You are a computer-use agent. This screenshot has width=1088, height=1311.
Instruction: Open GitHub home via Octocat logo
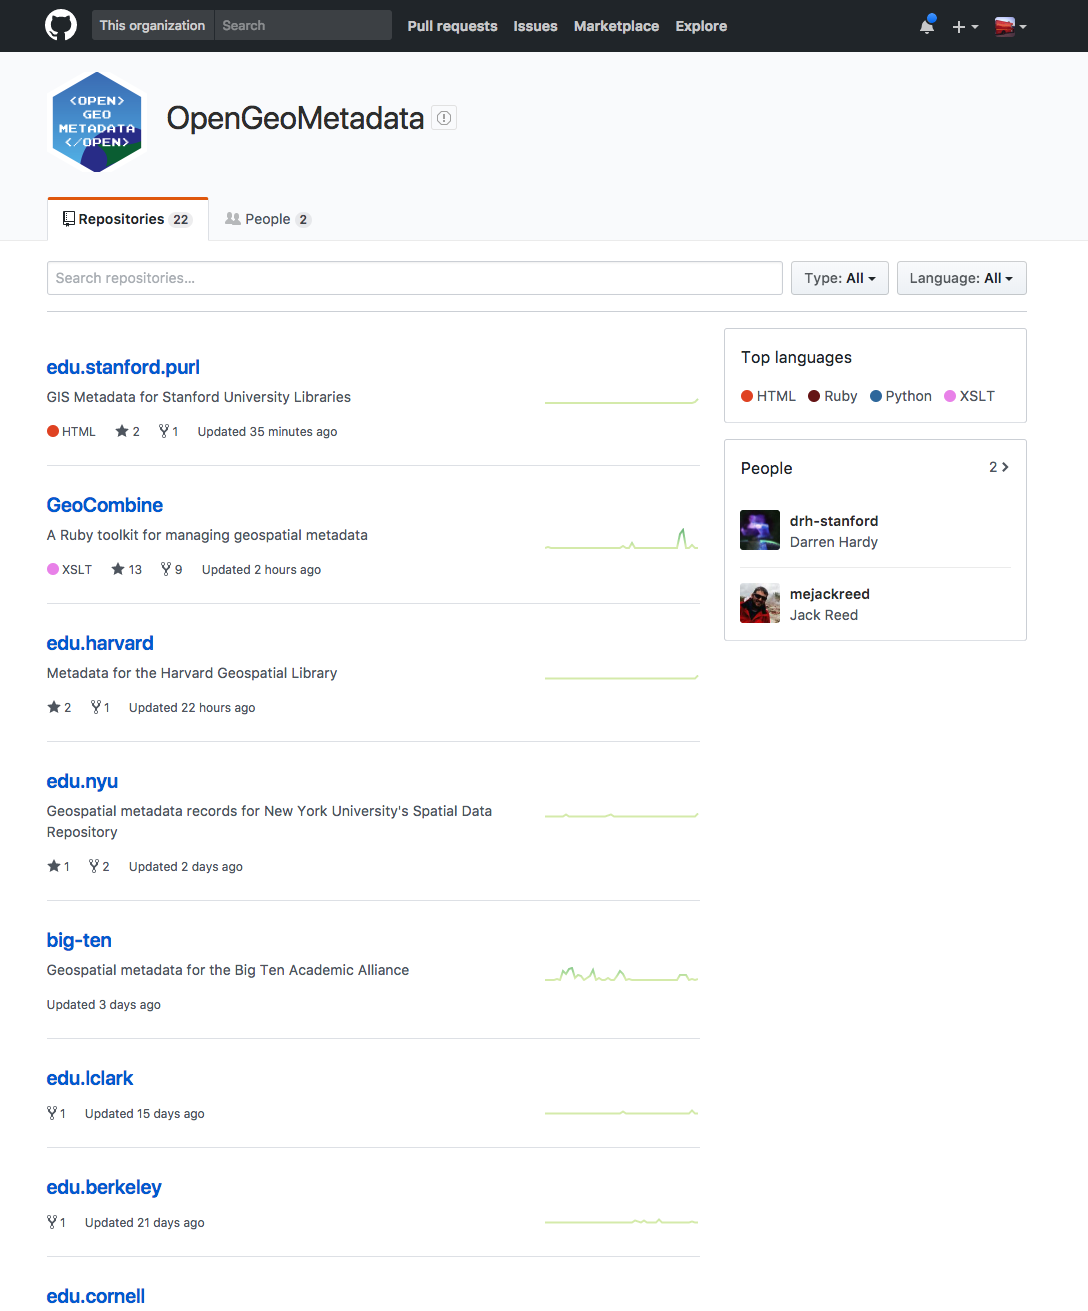pos(61,25)
